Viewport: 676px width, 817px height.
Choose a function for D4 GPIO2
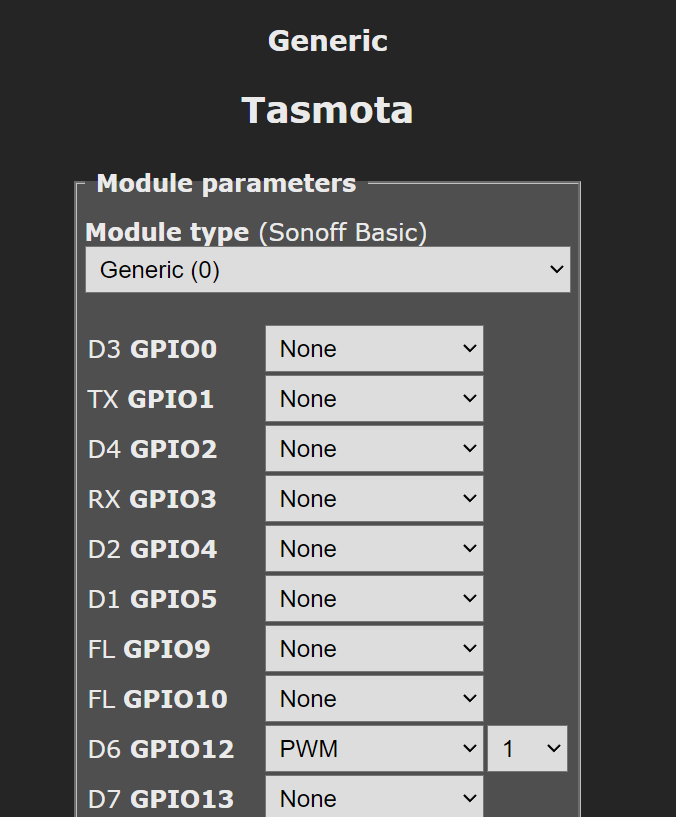(x=374, y=449)
